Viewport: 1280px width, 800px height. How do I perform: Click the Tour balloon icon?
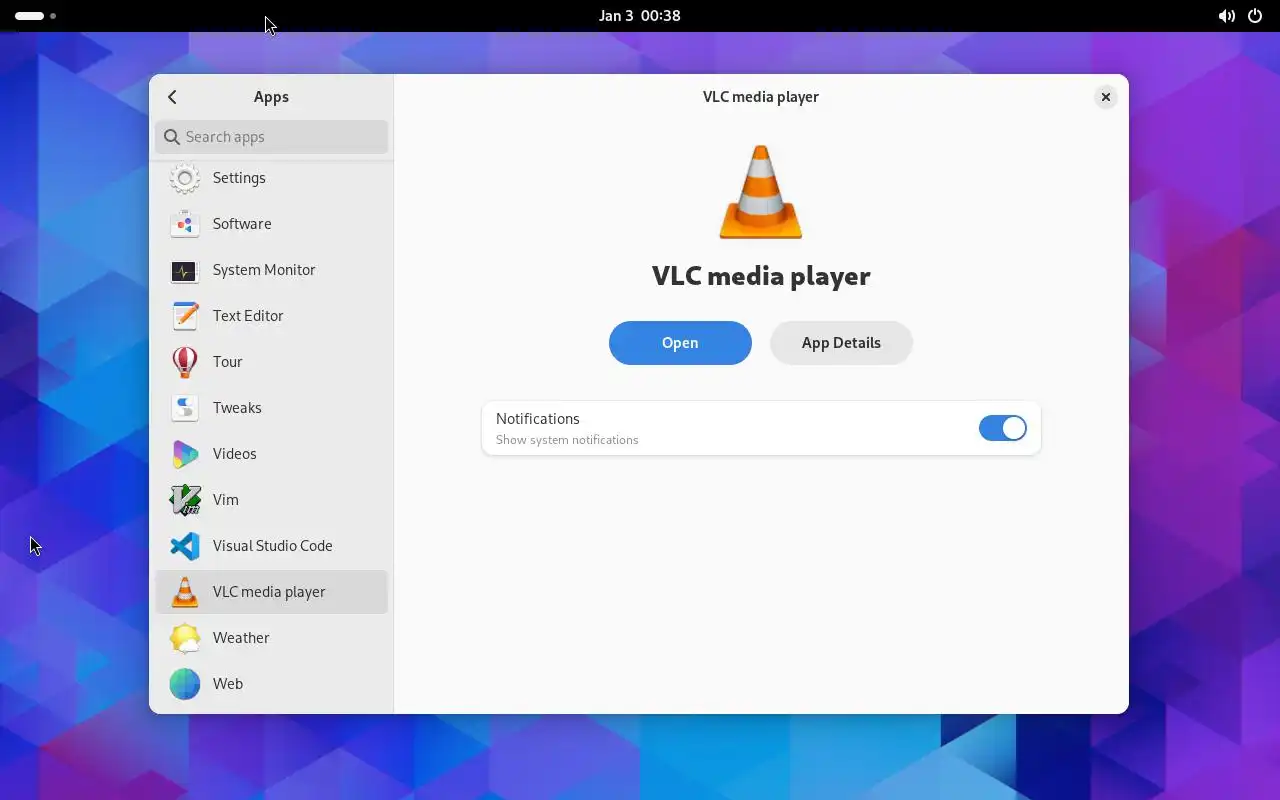[185, 362]
